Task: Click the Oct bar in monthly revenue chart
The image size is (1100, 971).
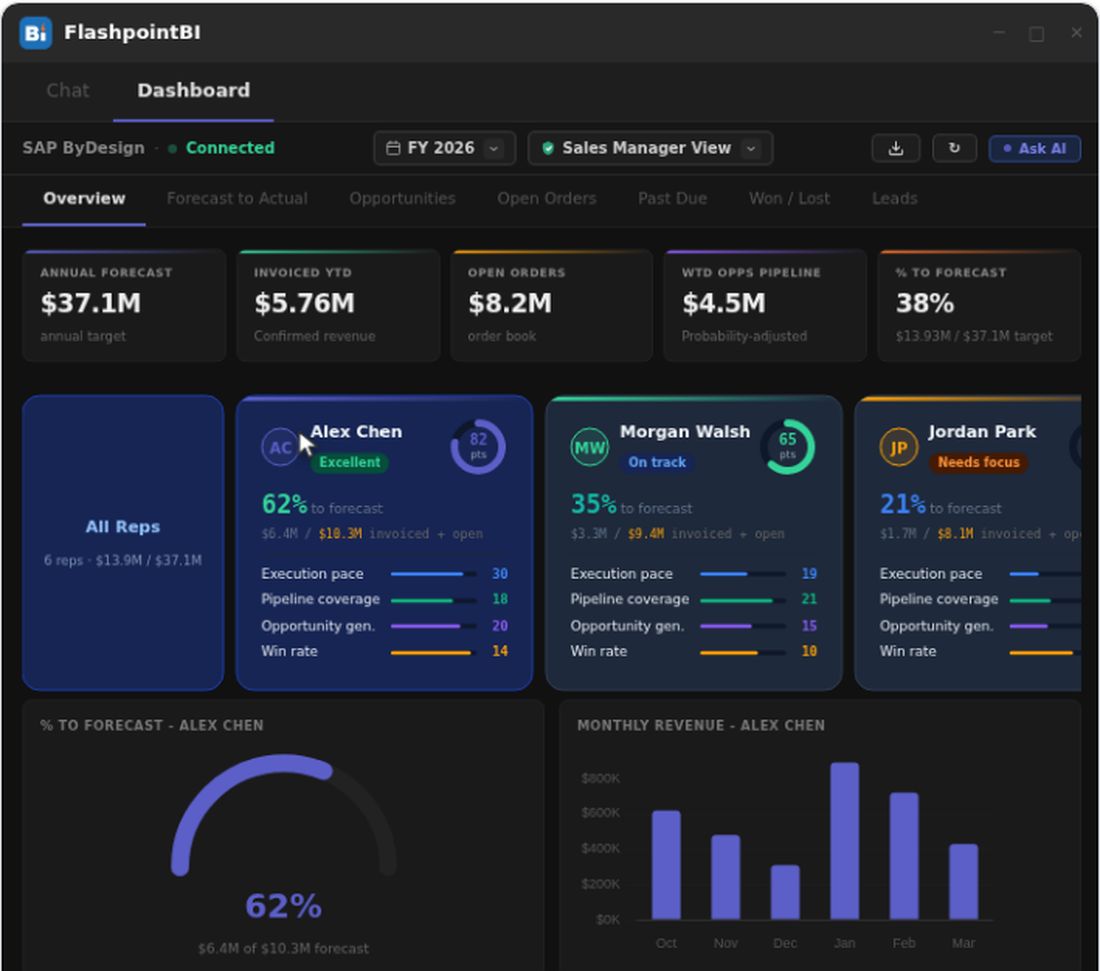Action: (x=666, y=864)
